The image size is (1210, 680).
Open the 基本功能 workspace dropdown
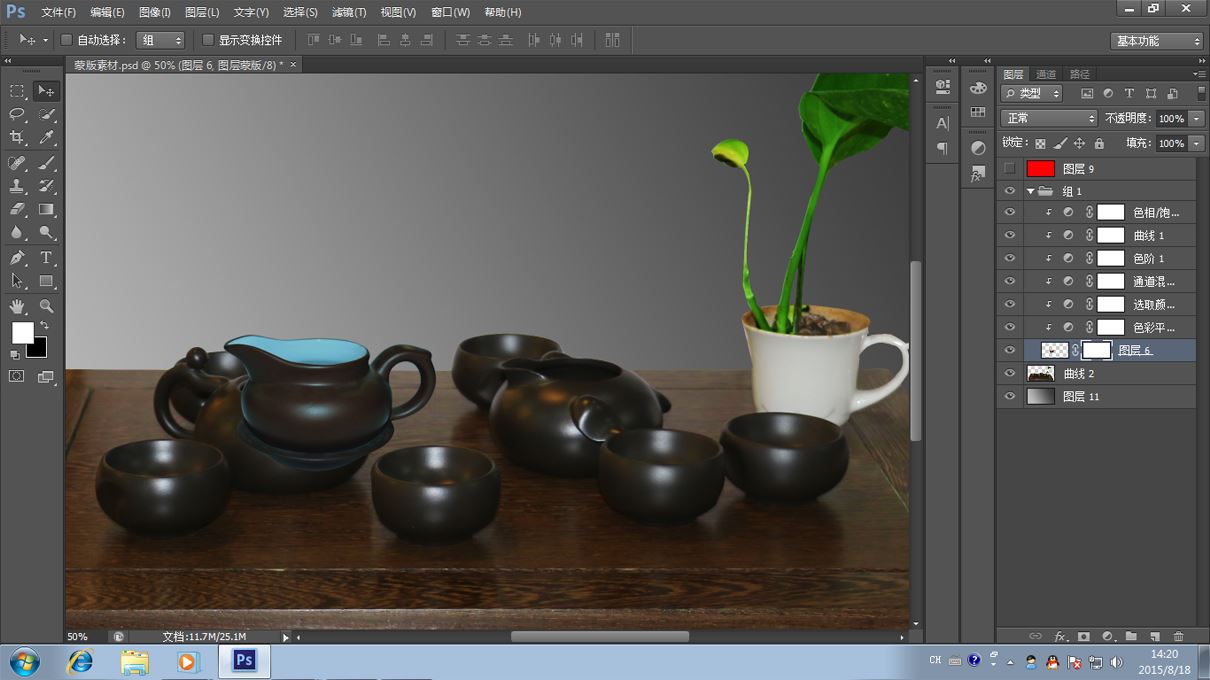[x=1157, y=41]
